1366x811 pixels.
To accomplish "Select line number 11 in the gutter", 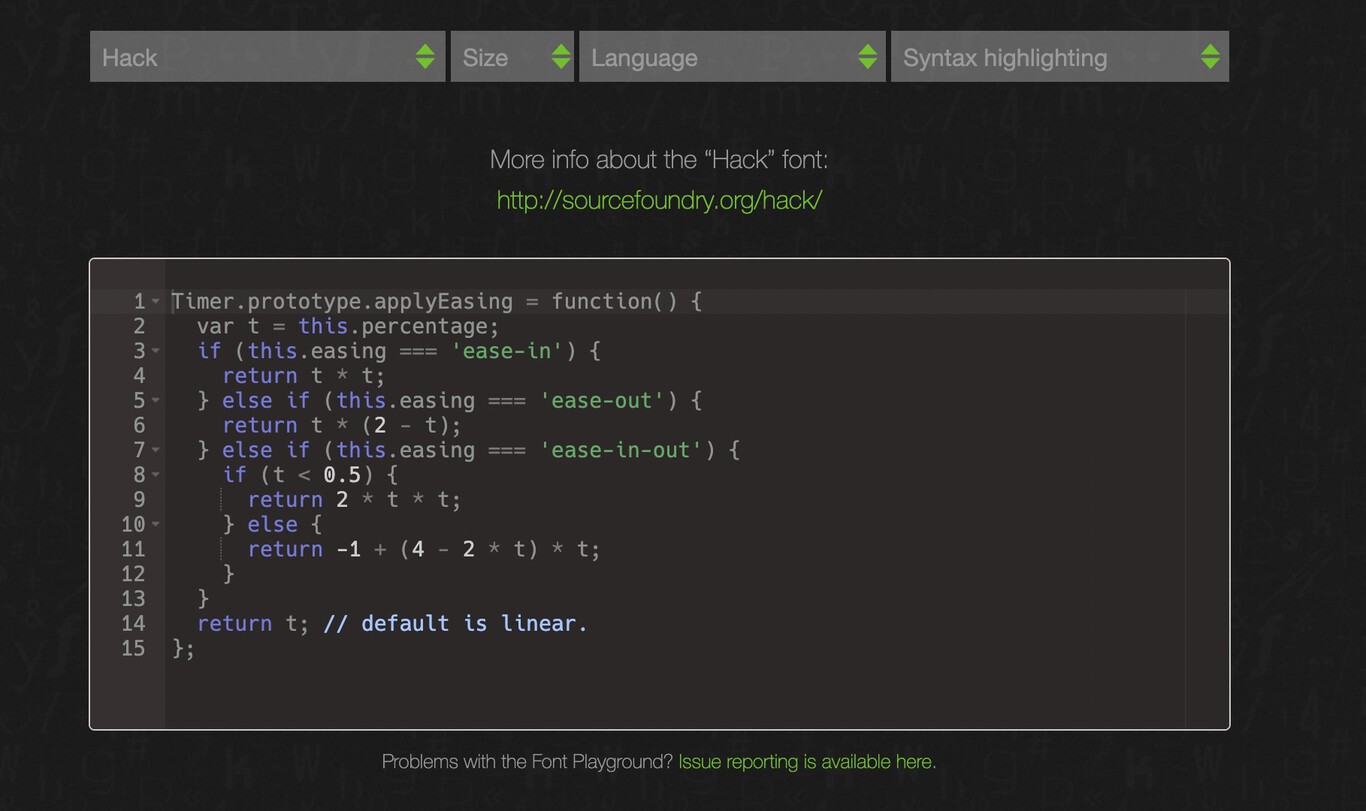I will pyautogui.click(x=132, y=549).
